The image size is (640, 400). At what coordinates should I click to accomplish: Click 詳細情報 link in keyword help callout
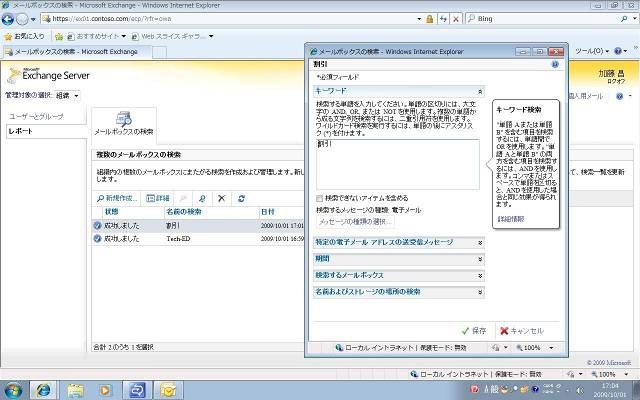pyautogui.click(x=511, y=219)
